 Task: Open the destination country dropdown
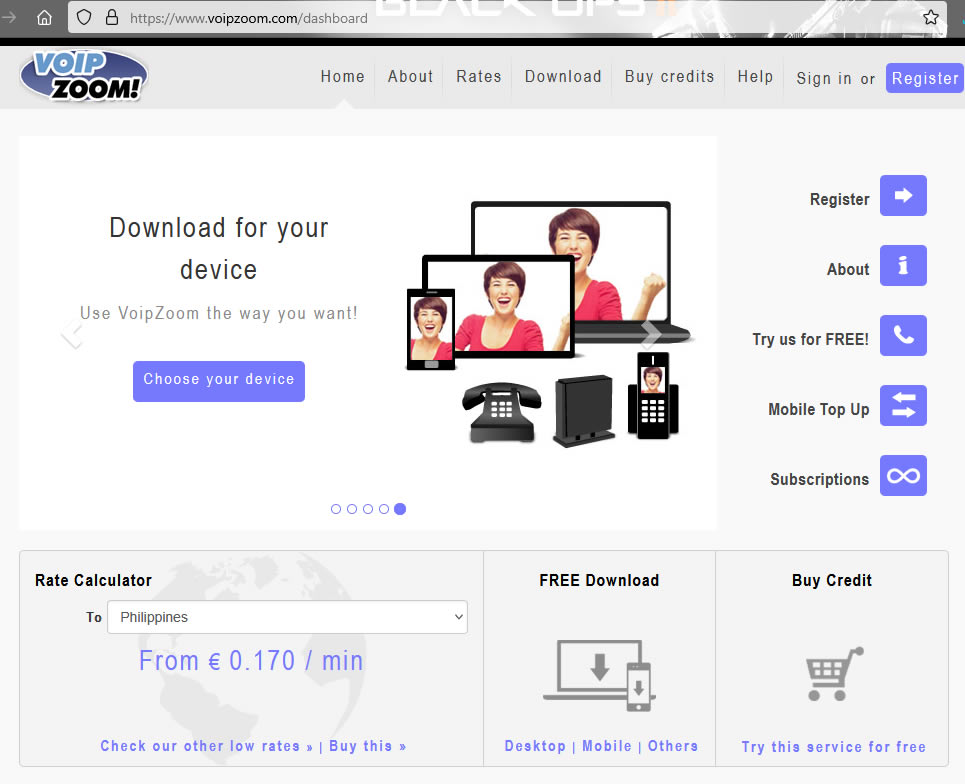287,617
